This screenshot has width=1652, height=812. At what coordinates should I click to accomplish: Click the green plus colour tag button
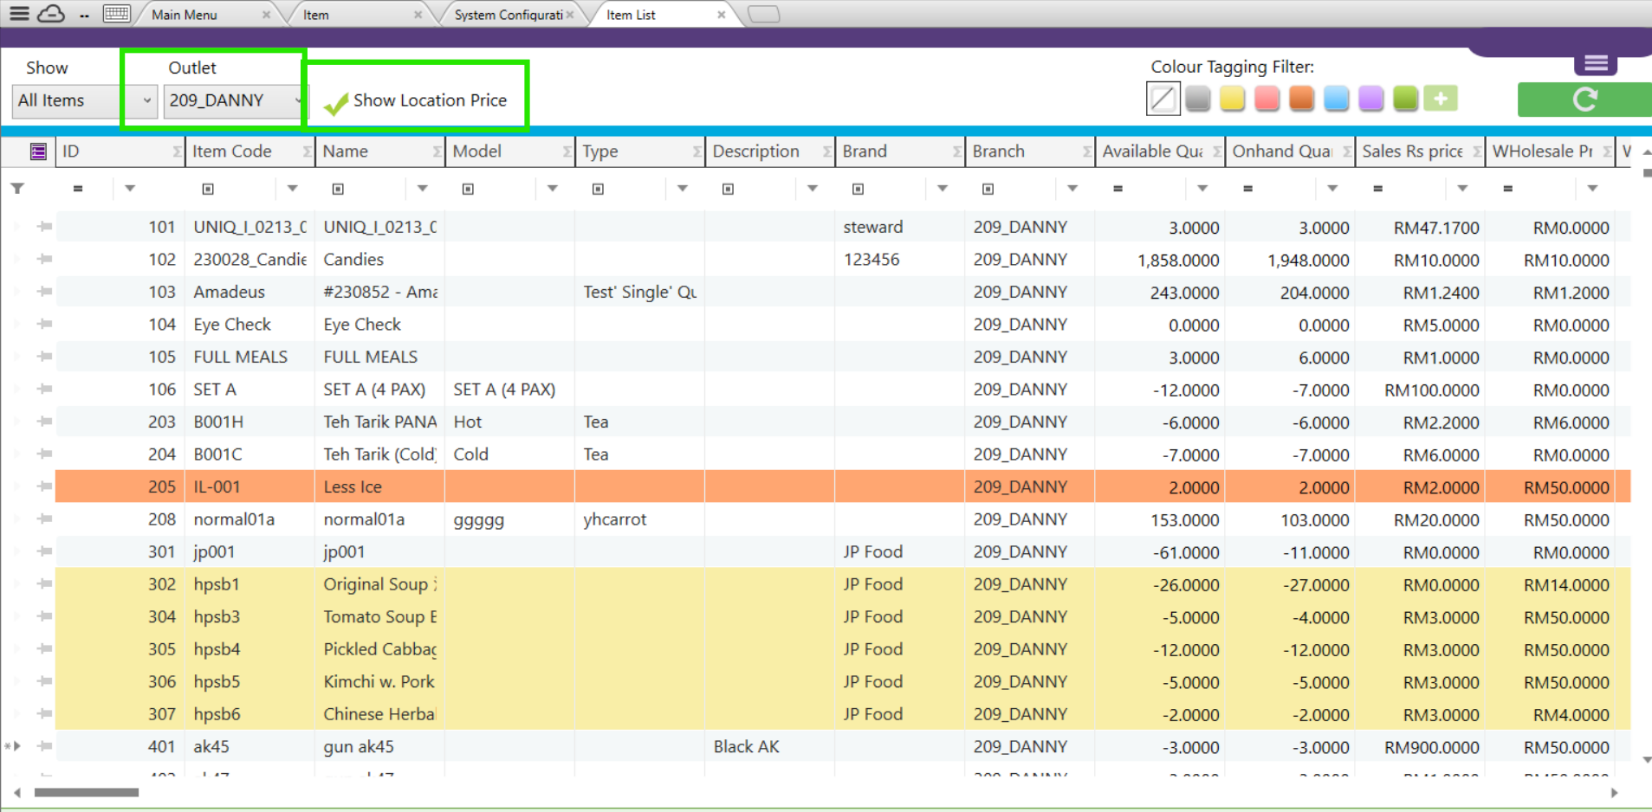coord(1440,98)
